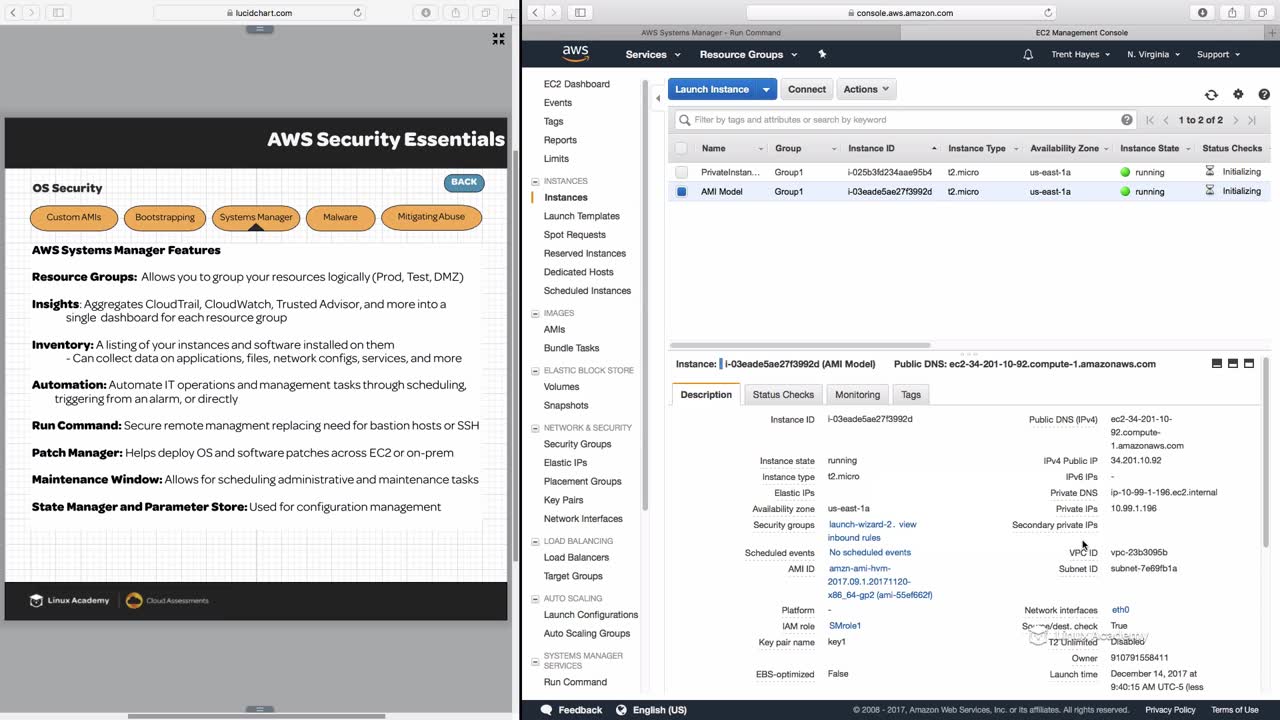Click the instance filter search field

click(x=900, y=119)
